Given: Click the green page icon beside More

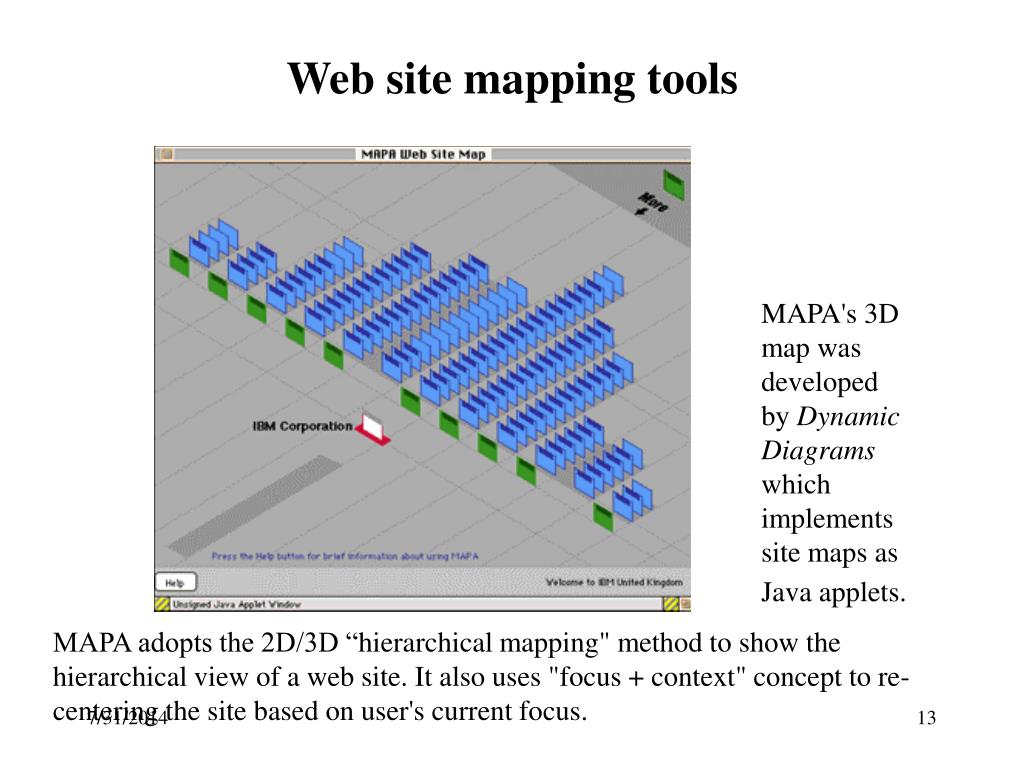Looking at the screenshot, I should [x=673, y=184].
